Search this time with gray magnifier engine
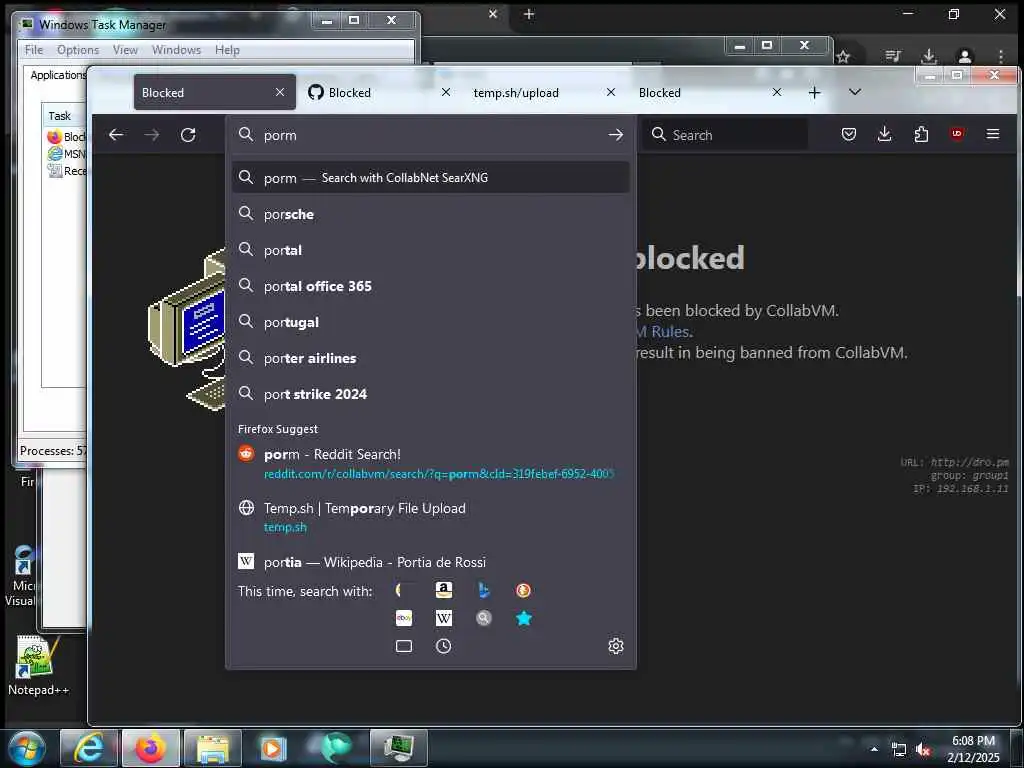The width and height of the screenshot is (1024, 768). (x=483, y=618)
